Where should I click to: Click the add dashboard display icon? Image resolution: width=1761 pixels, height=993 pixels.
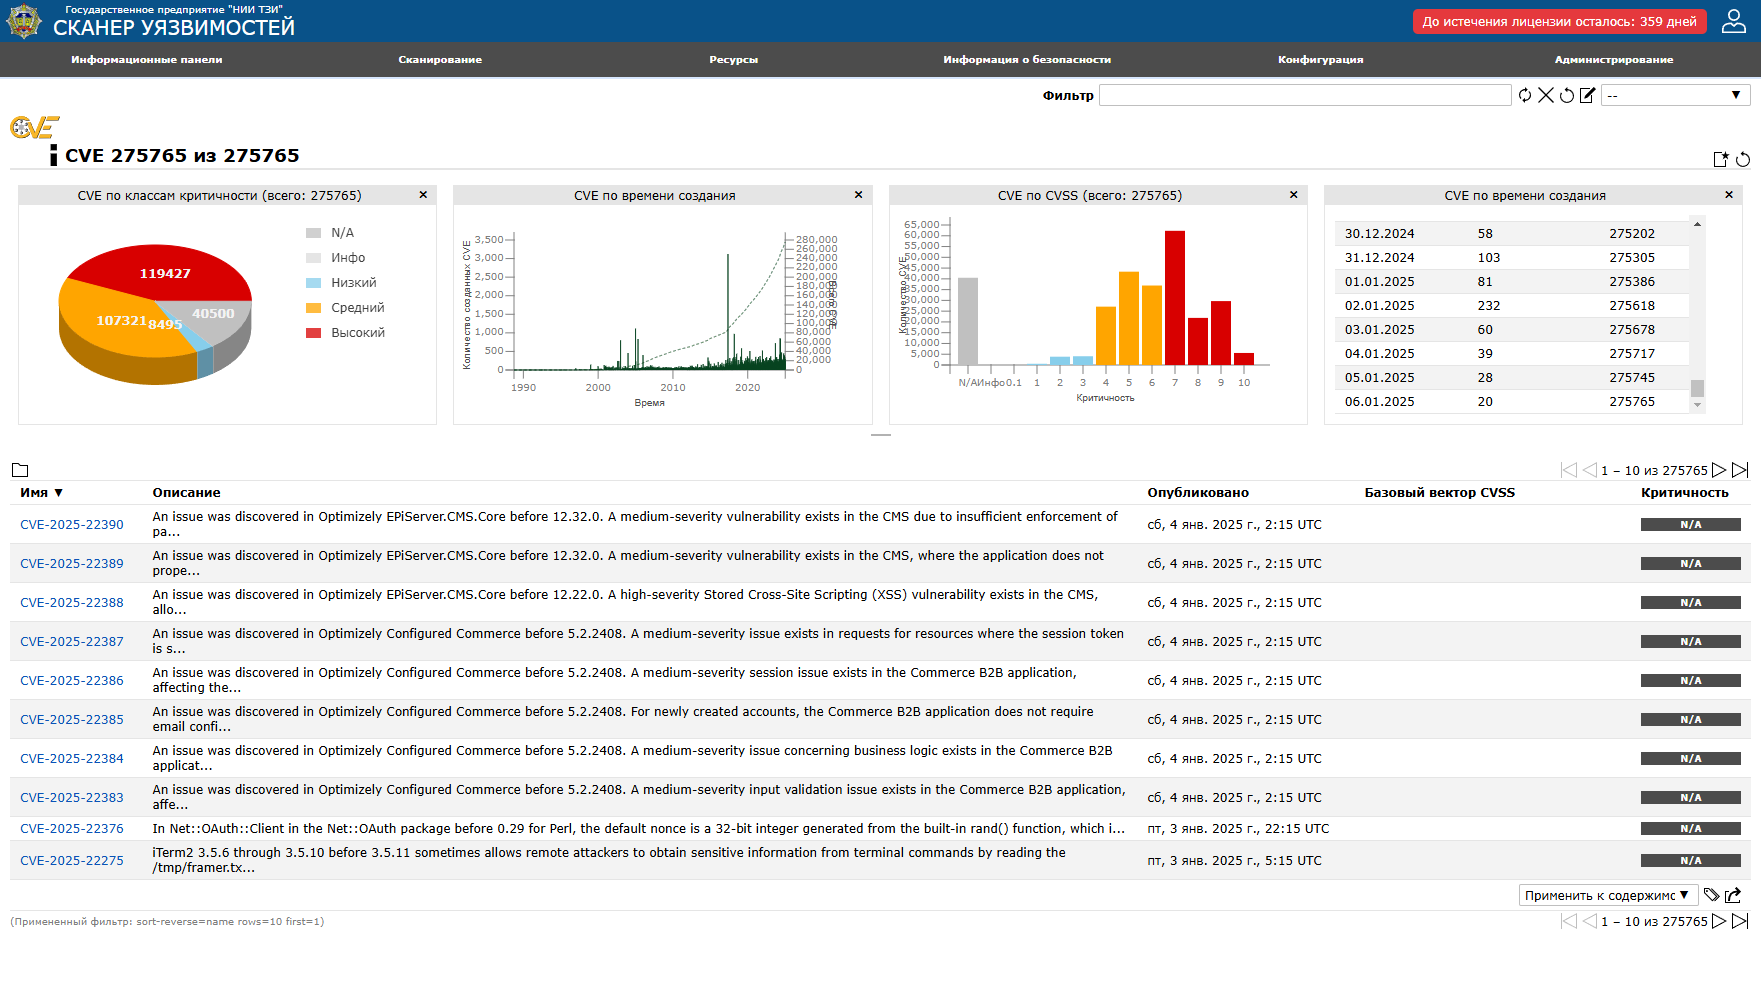1720,159
